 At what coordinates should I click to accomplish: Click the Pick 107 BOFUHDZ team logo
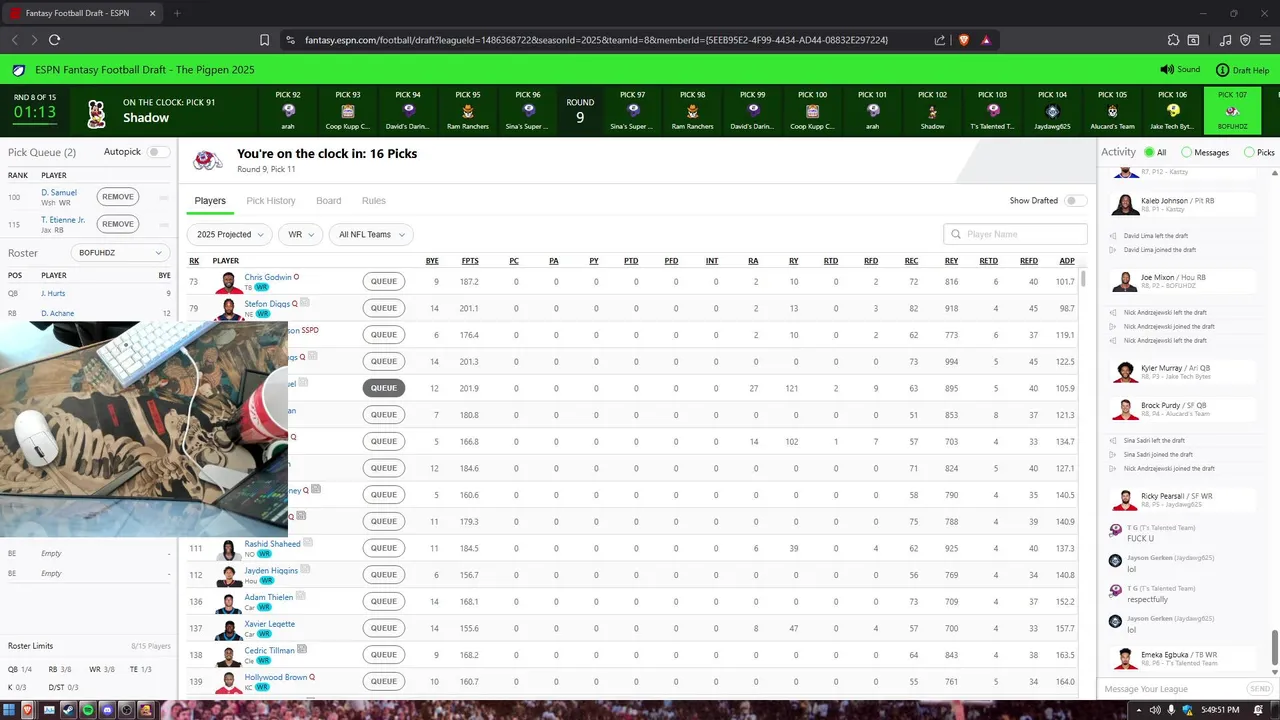point(1232,111)
